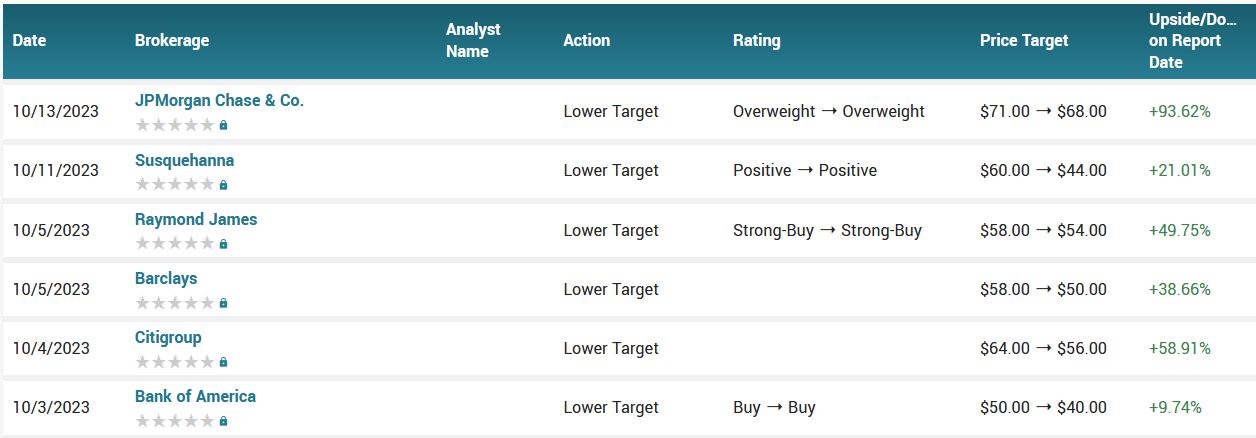Open the JPMorgan Chase & Co. brokerage link
Viewport: 1256px width, 438px height.
point(219,101)
